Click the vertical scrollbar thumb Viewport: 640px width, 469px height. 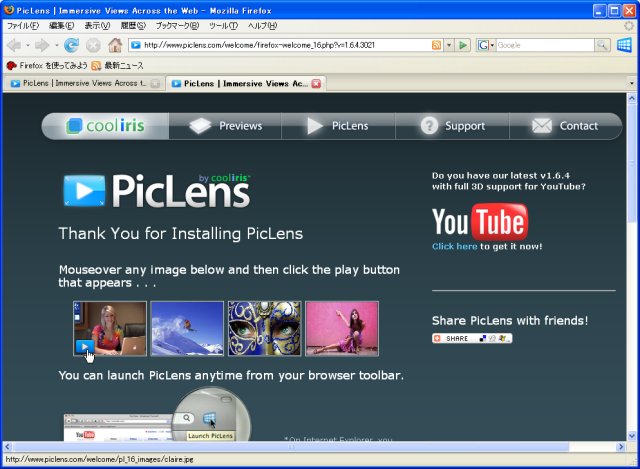click(x=631, y=162)
